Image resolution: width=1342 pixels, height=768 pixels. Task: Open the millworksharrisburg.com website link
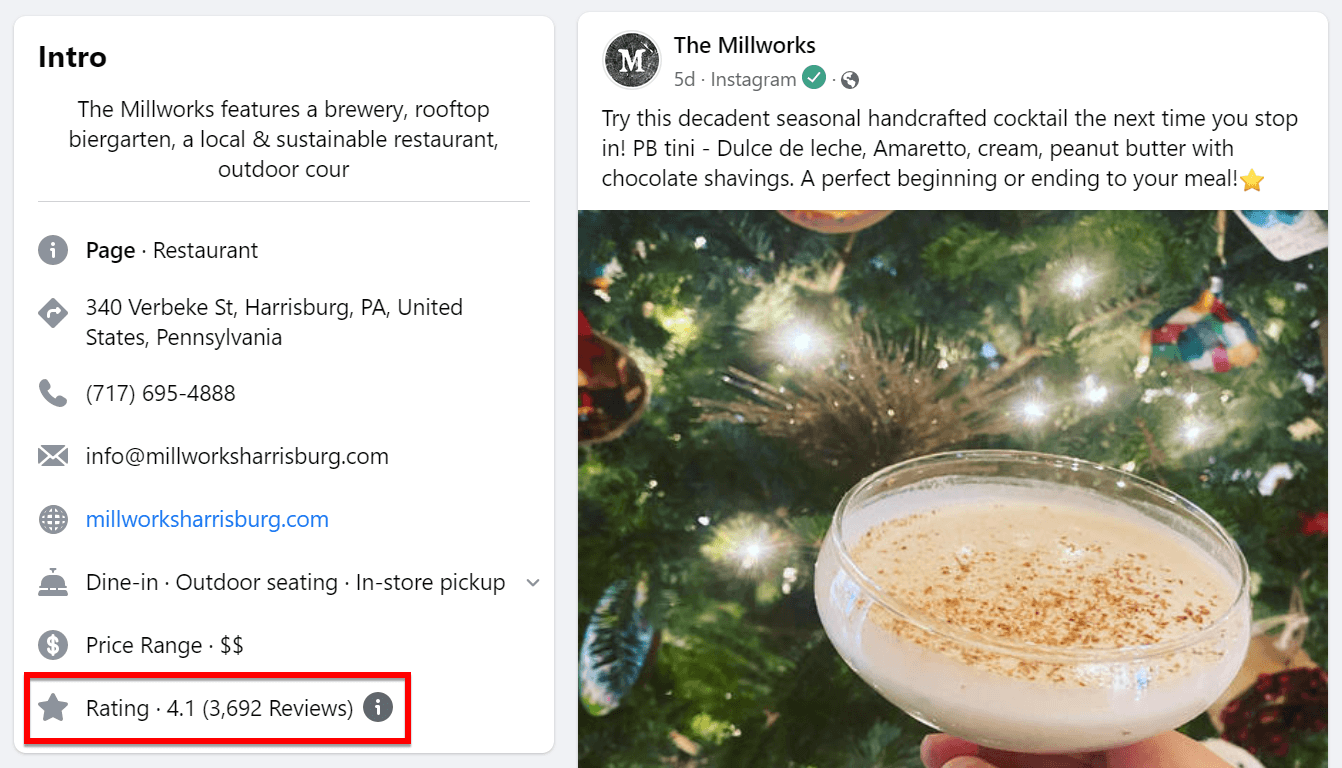point(207,519)
